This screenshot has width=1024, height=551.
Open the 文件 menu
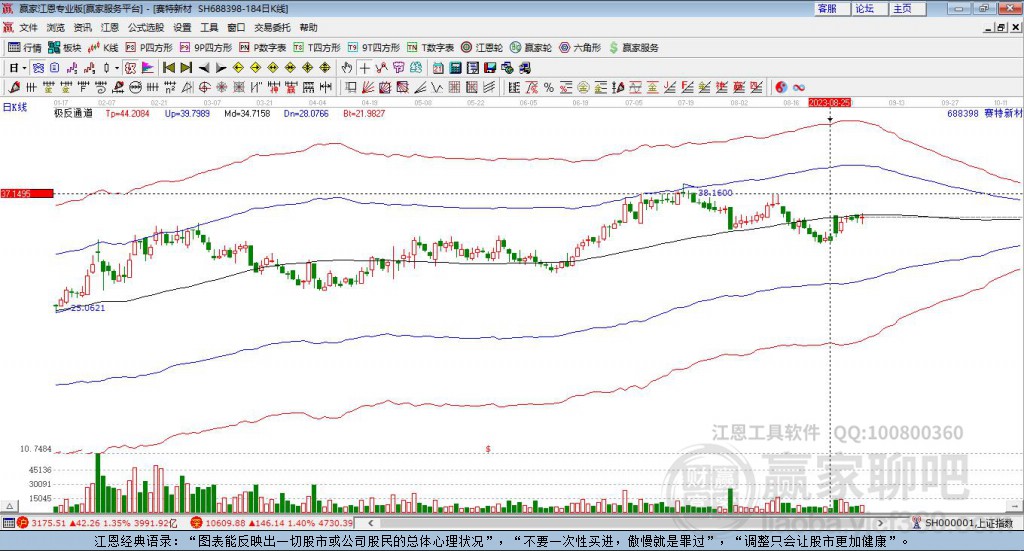point(29,27)
